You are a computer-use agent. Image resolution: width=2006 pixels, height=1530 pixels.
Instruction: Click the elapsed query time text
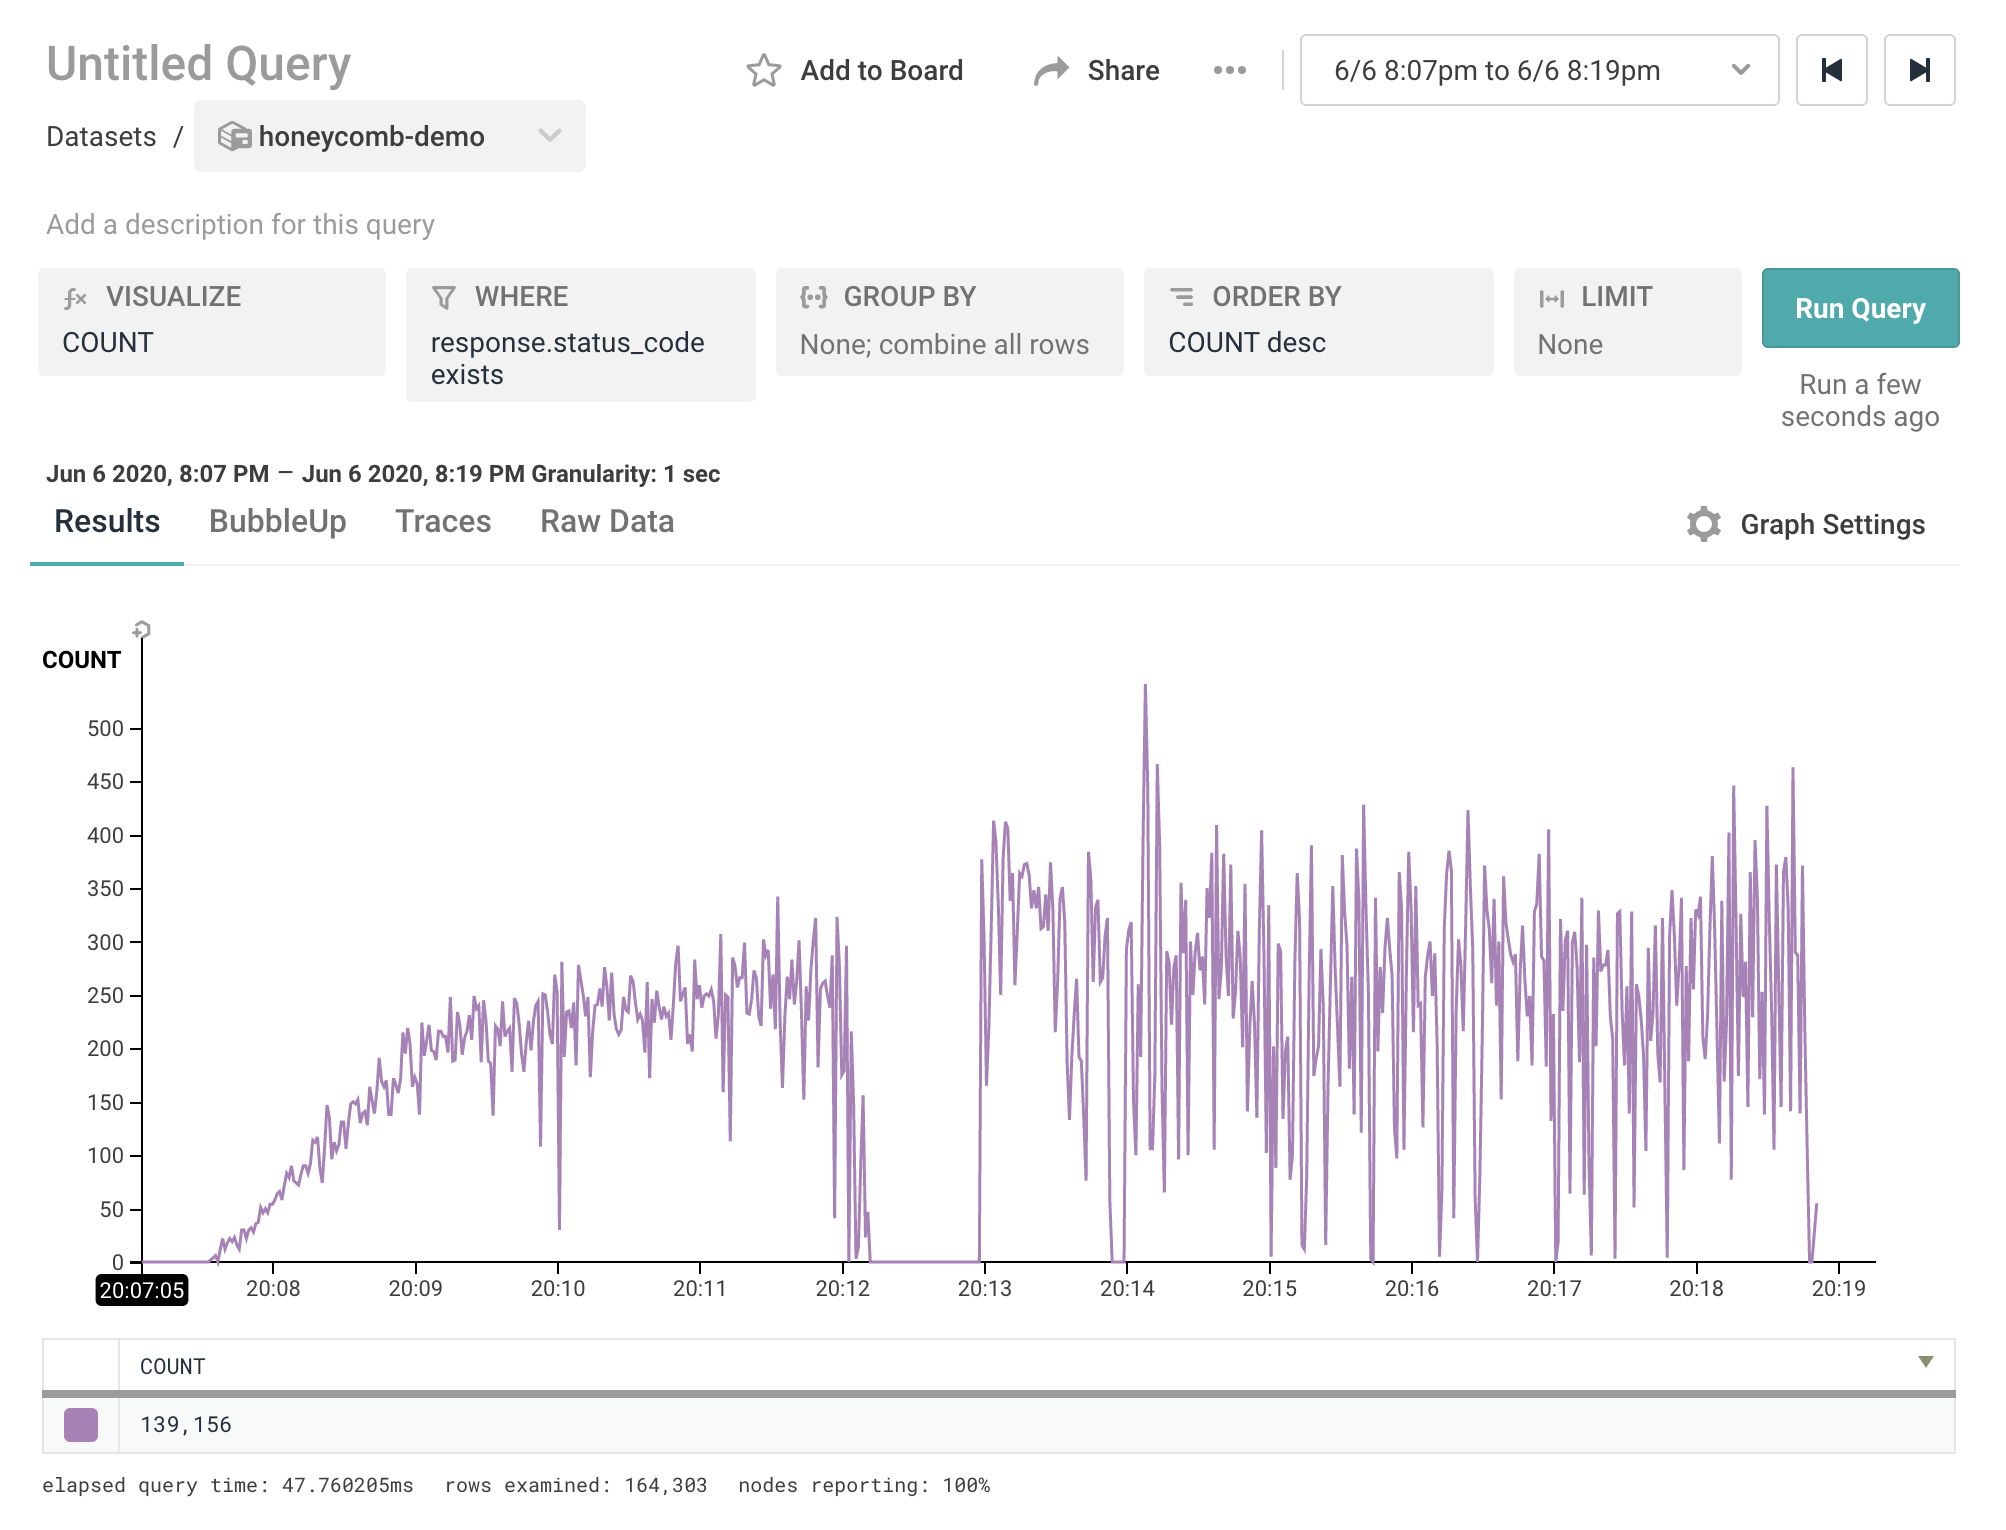click(x=227, y=1485)
